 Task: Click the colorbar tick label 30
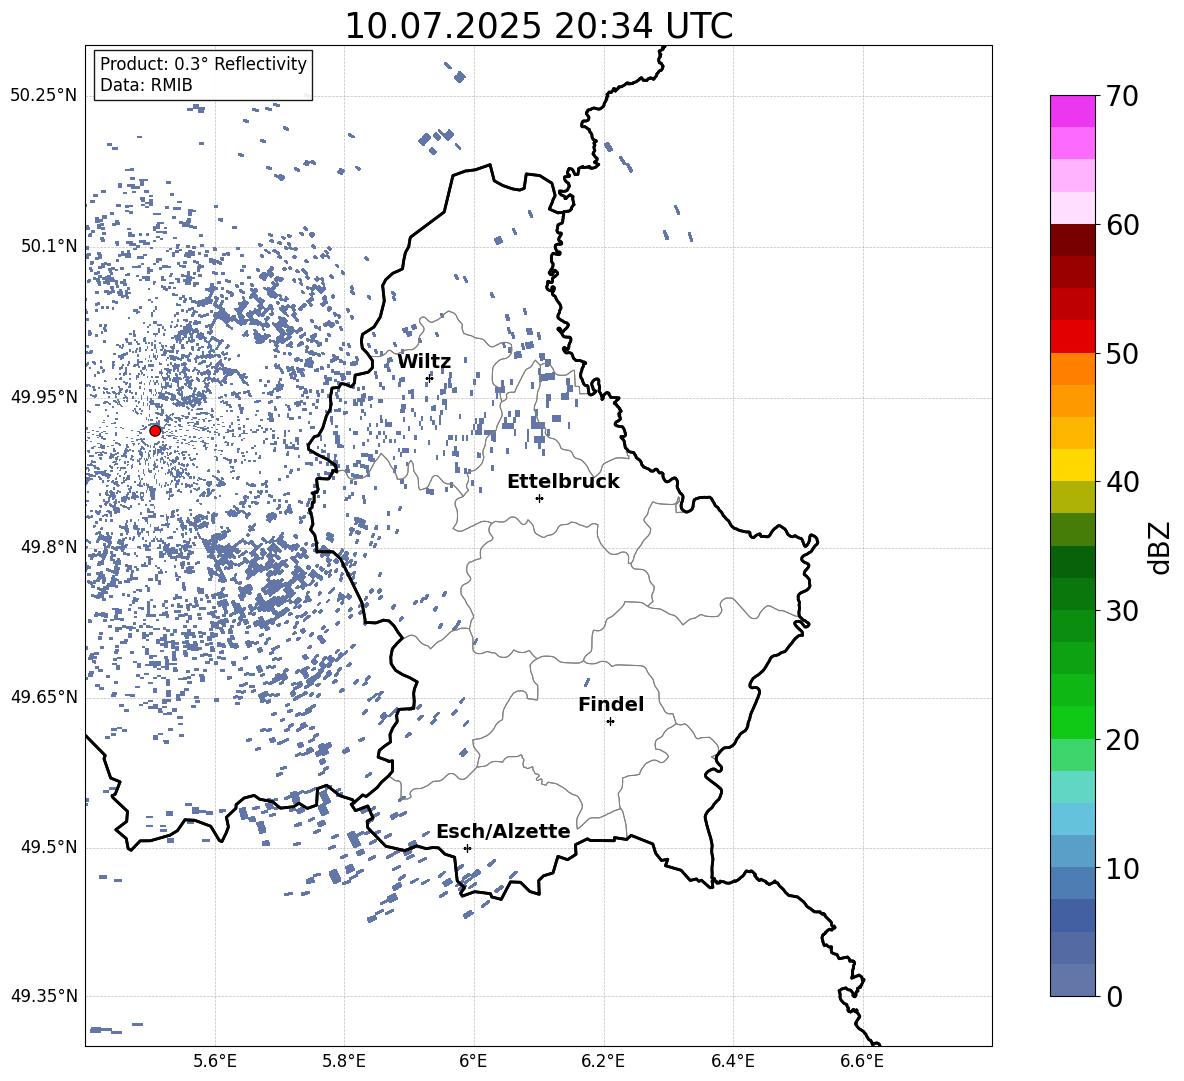[1122, 611]
